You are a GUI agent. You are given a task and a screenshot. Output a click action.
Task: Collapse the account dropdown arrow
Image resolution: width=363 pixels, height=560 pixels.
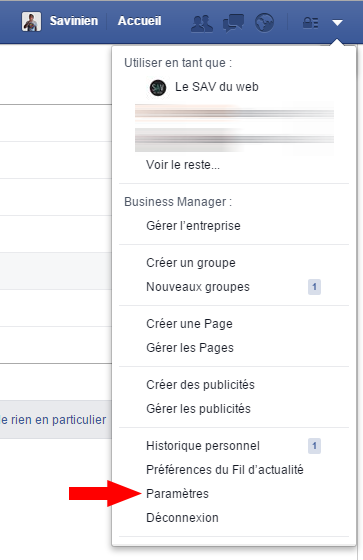click(337, 23)
